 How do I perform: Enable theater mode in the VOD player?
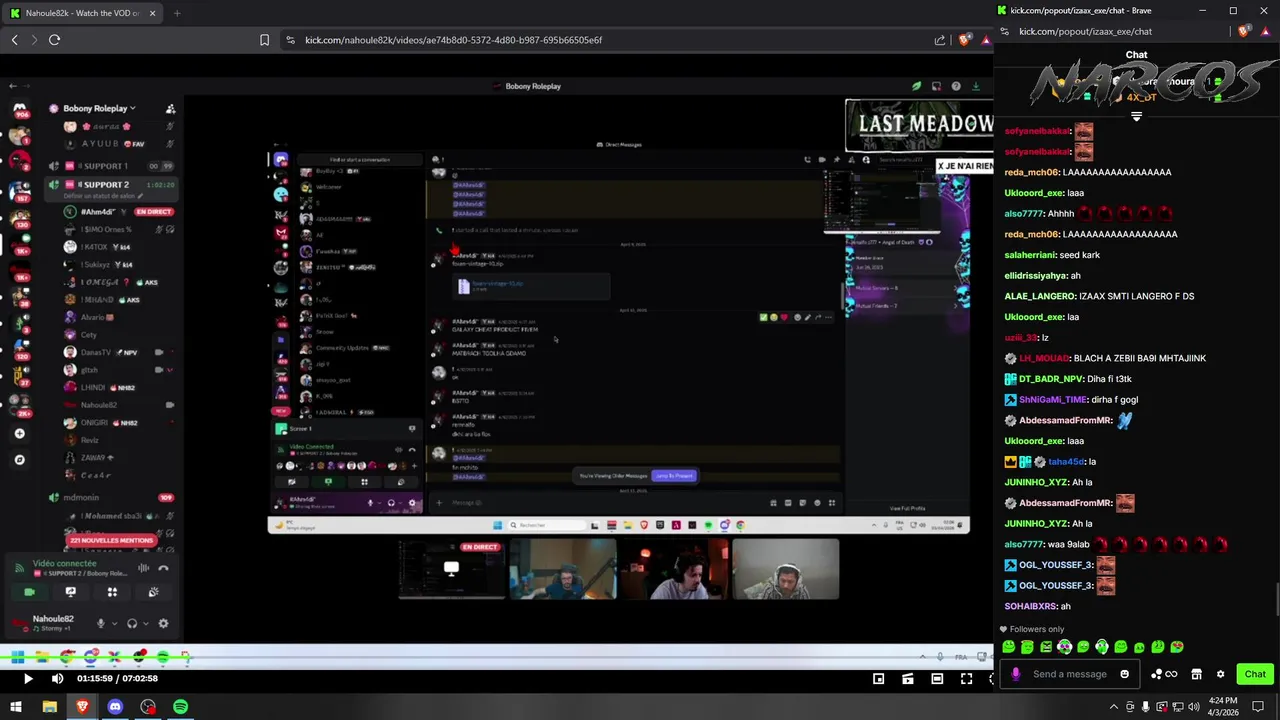coord(937,678)
